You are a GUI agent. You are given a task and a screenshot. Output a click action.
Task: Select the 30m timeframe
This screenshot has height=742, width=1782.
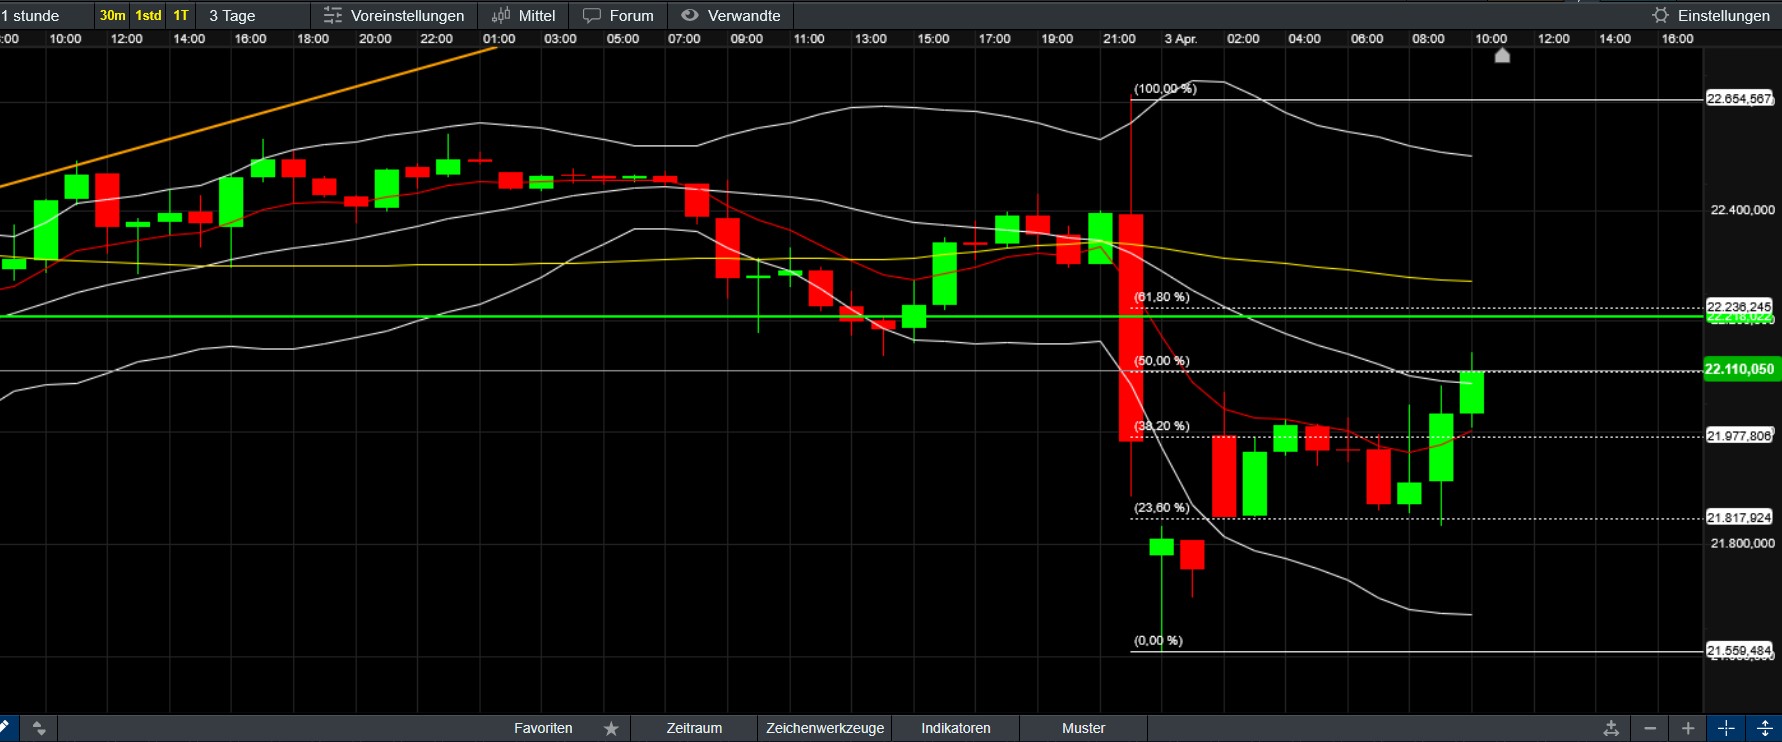(112, 15)
